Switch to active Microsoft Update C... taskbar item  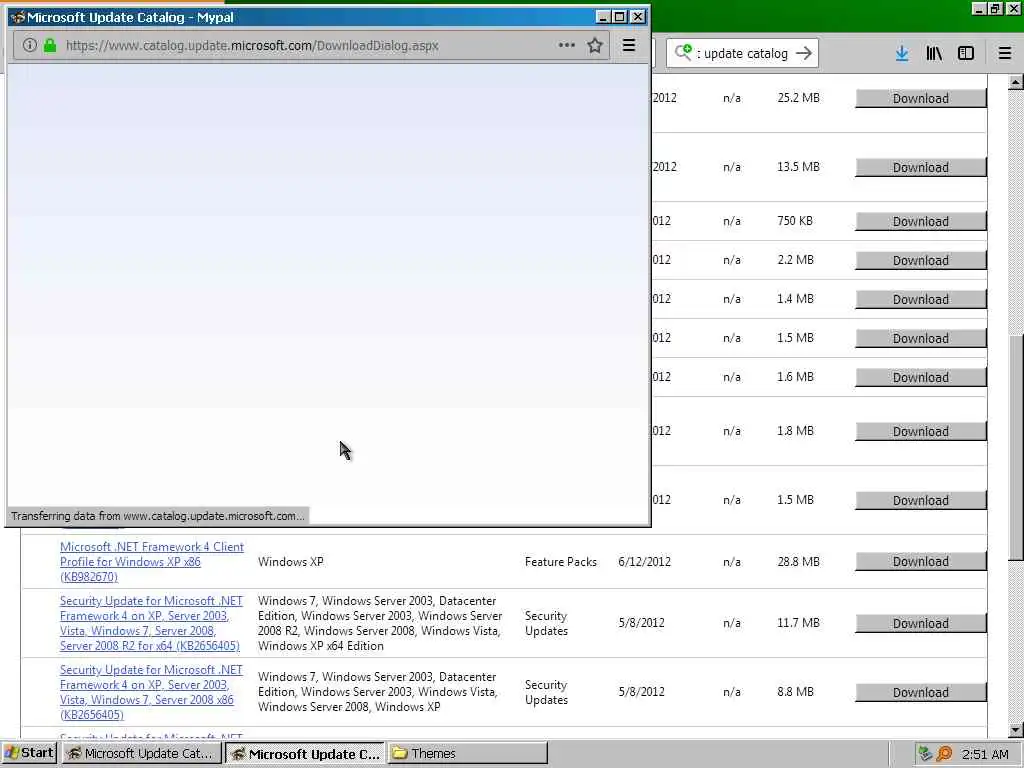pos(306,753)
